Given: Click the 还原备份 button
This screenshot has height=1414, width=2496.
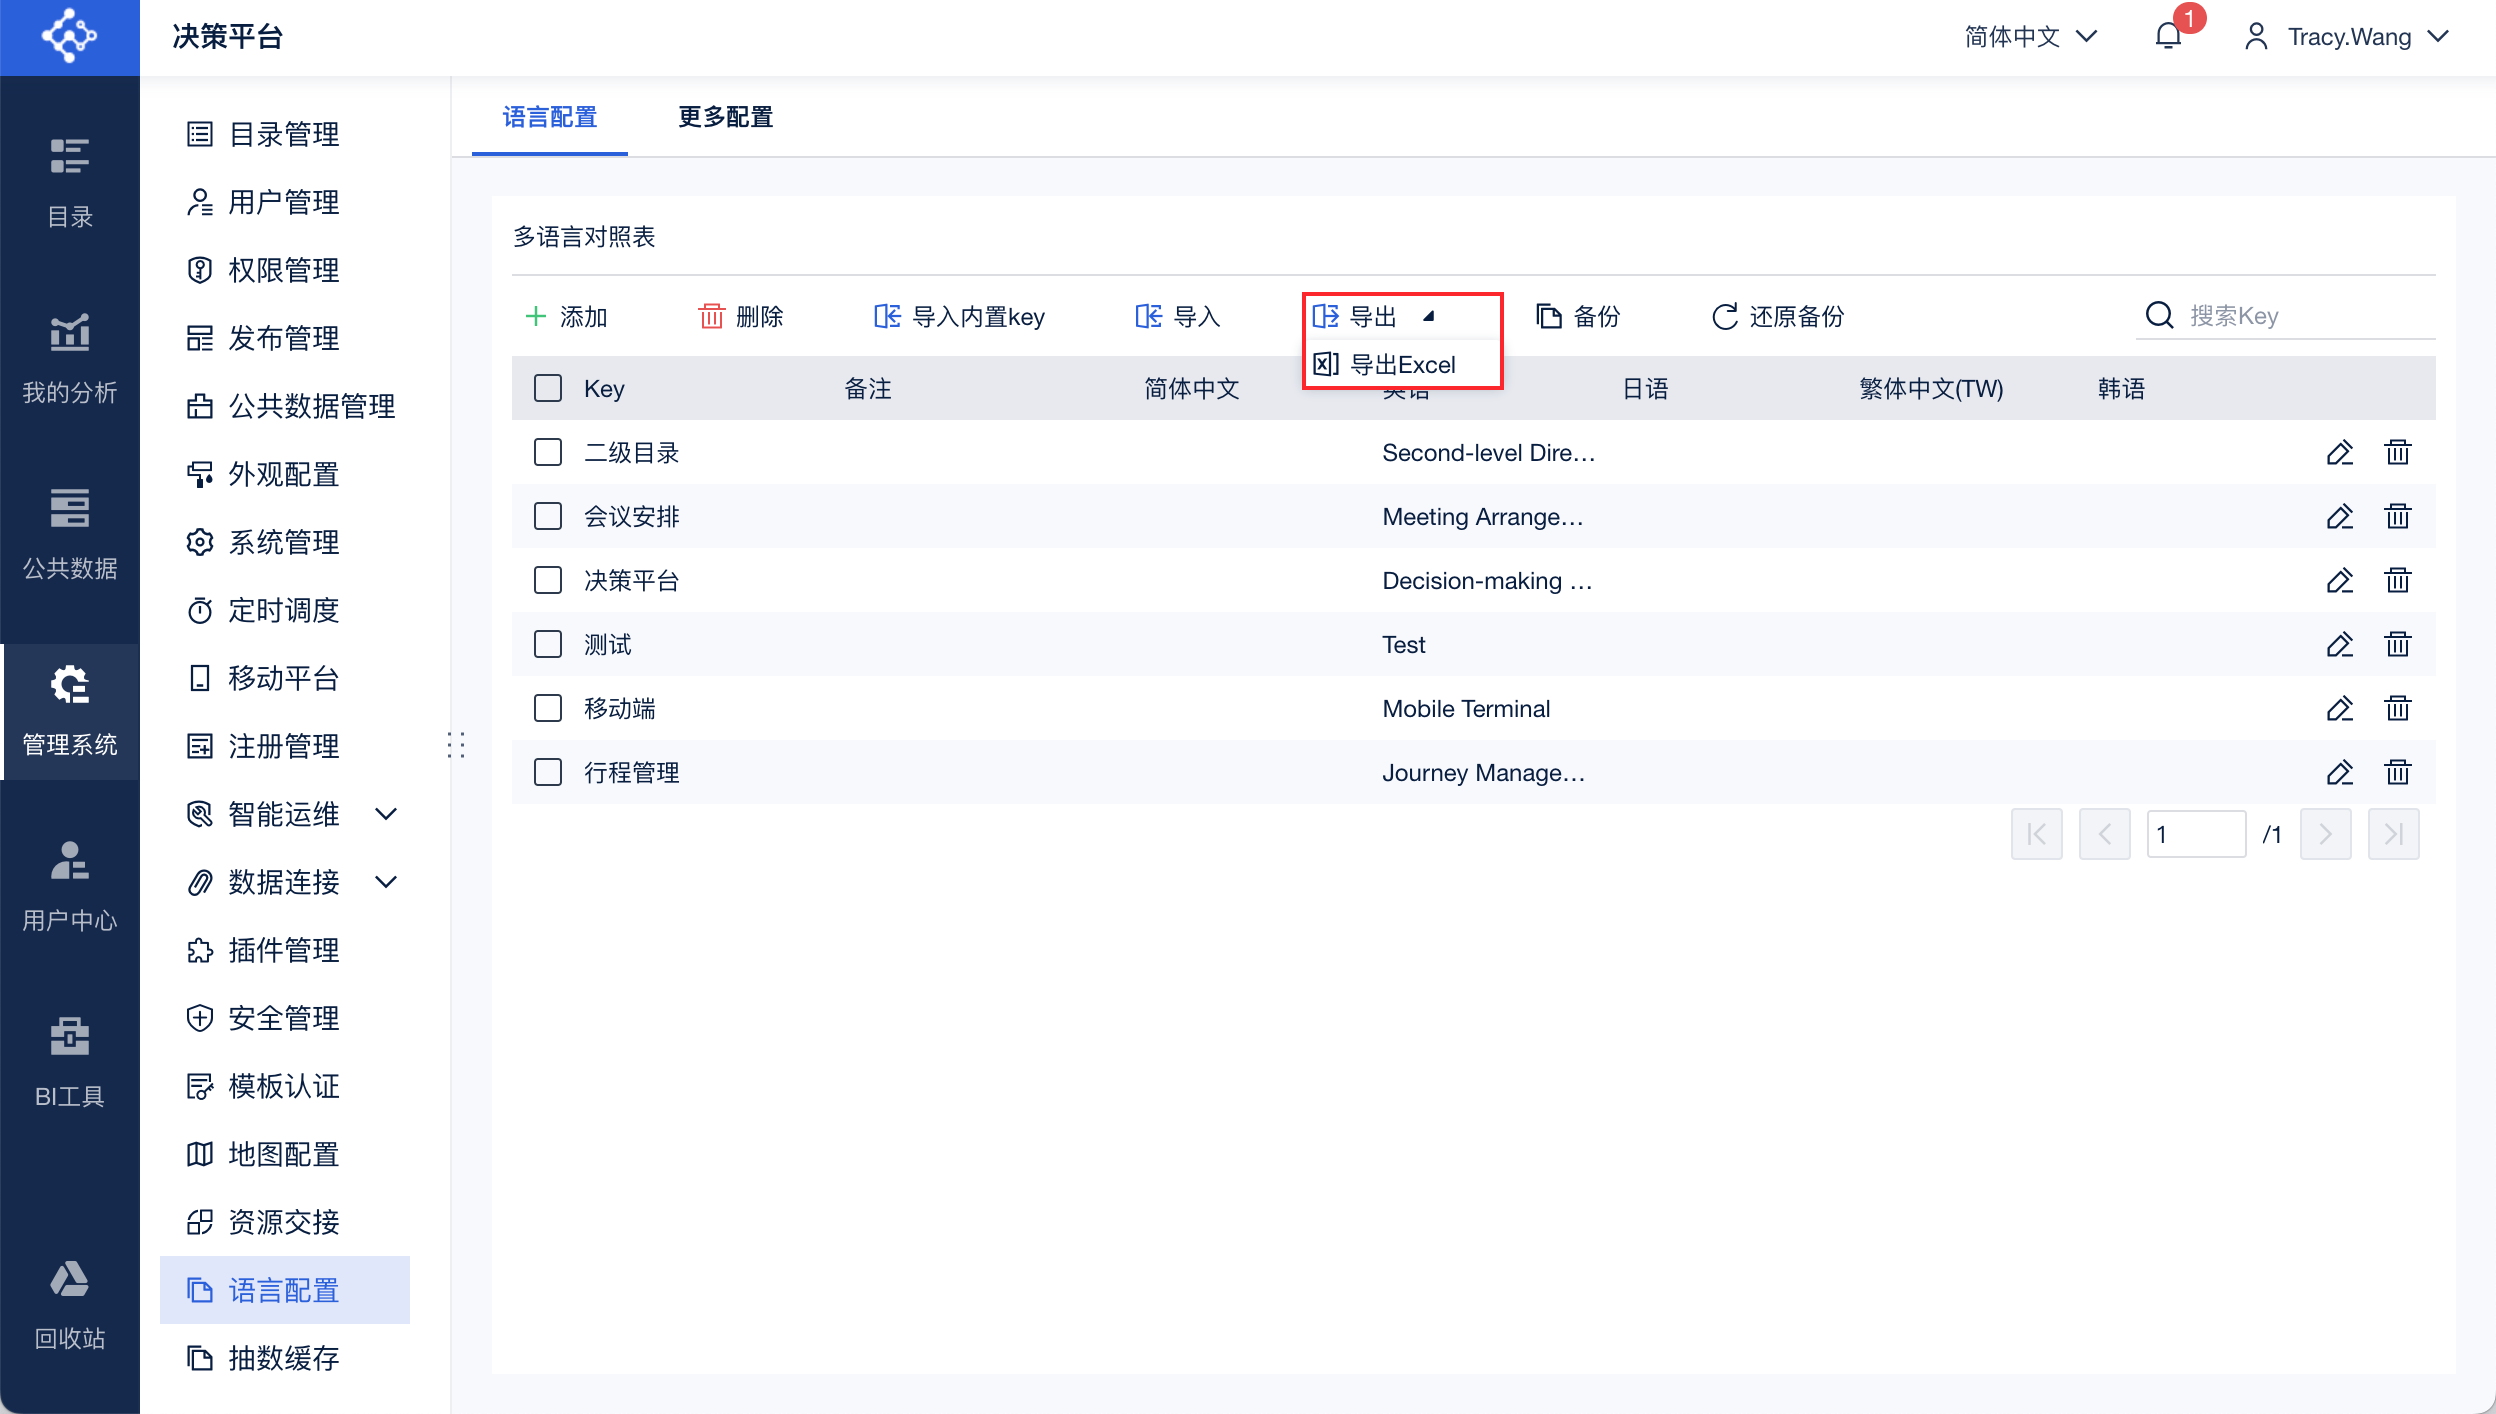Looking at the screenshot, I should (1778, 317).
